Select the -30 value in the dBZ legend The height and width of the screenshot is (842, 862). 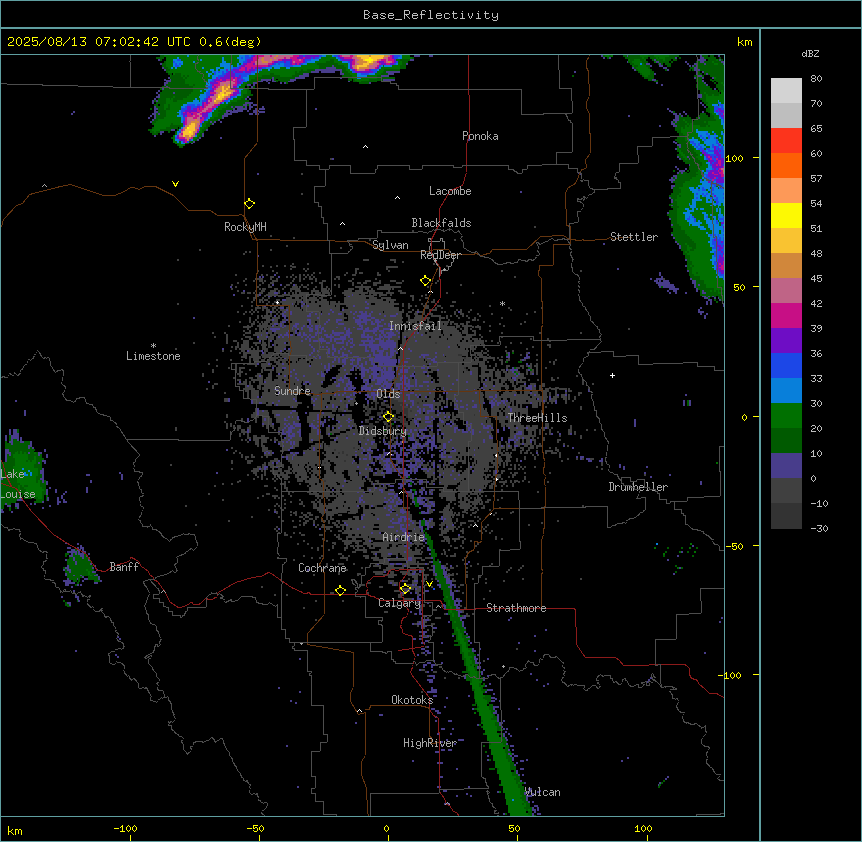pos(819,529)
